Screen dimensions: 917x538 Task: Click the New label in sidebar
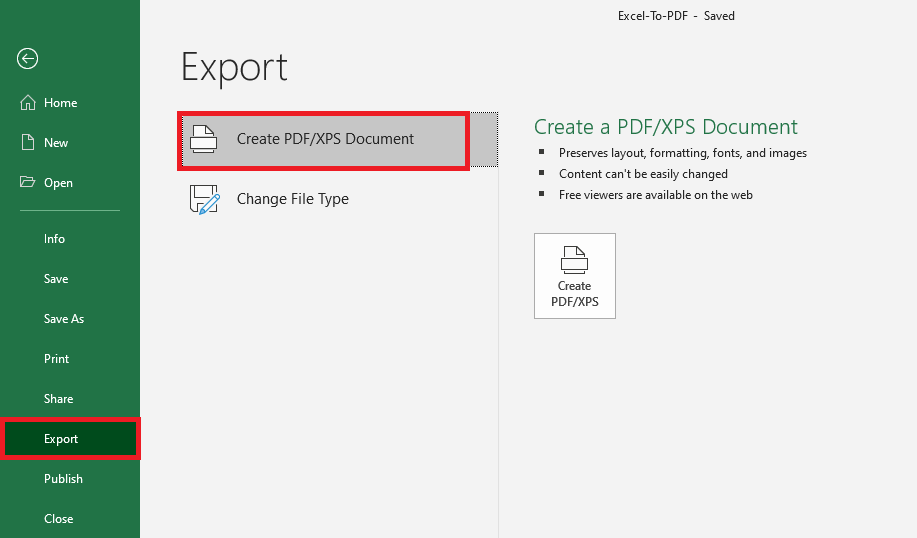click(56, 143)
